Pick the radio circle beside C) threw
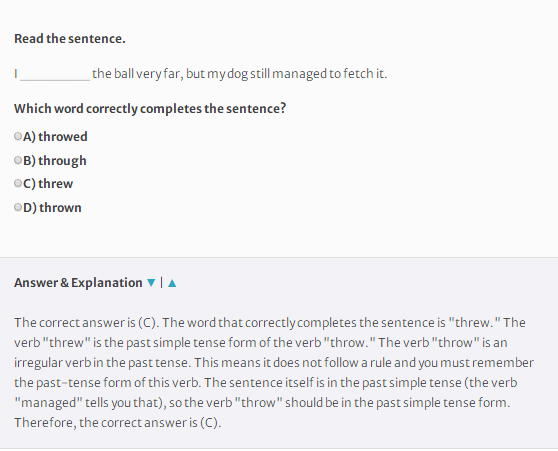 click(18, 183)
